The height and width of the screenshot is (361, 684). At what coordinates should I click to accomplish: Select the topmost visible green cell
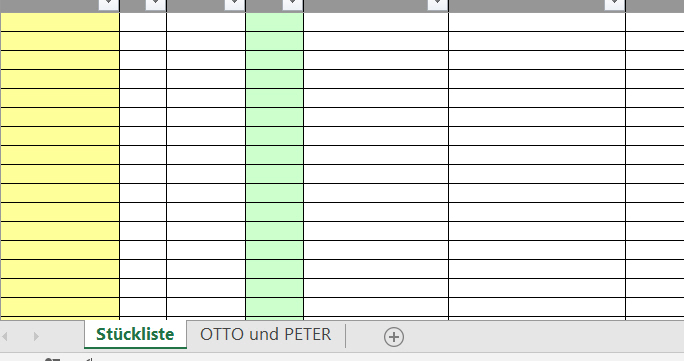(274, 22)
